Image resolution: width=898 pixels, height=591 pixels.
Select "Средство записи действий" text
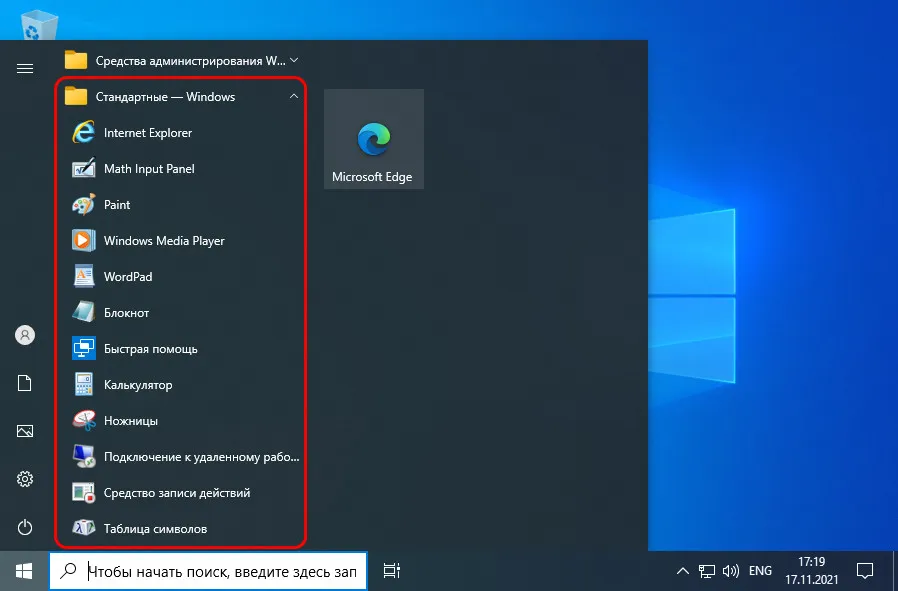click(x=177, y=493)
